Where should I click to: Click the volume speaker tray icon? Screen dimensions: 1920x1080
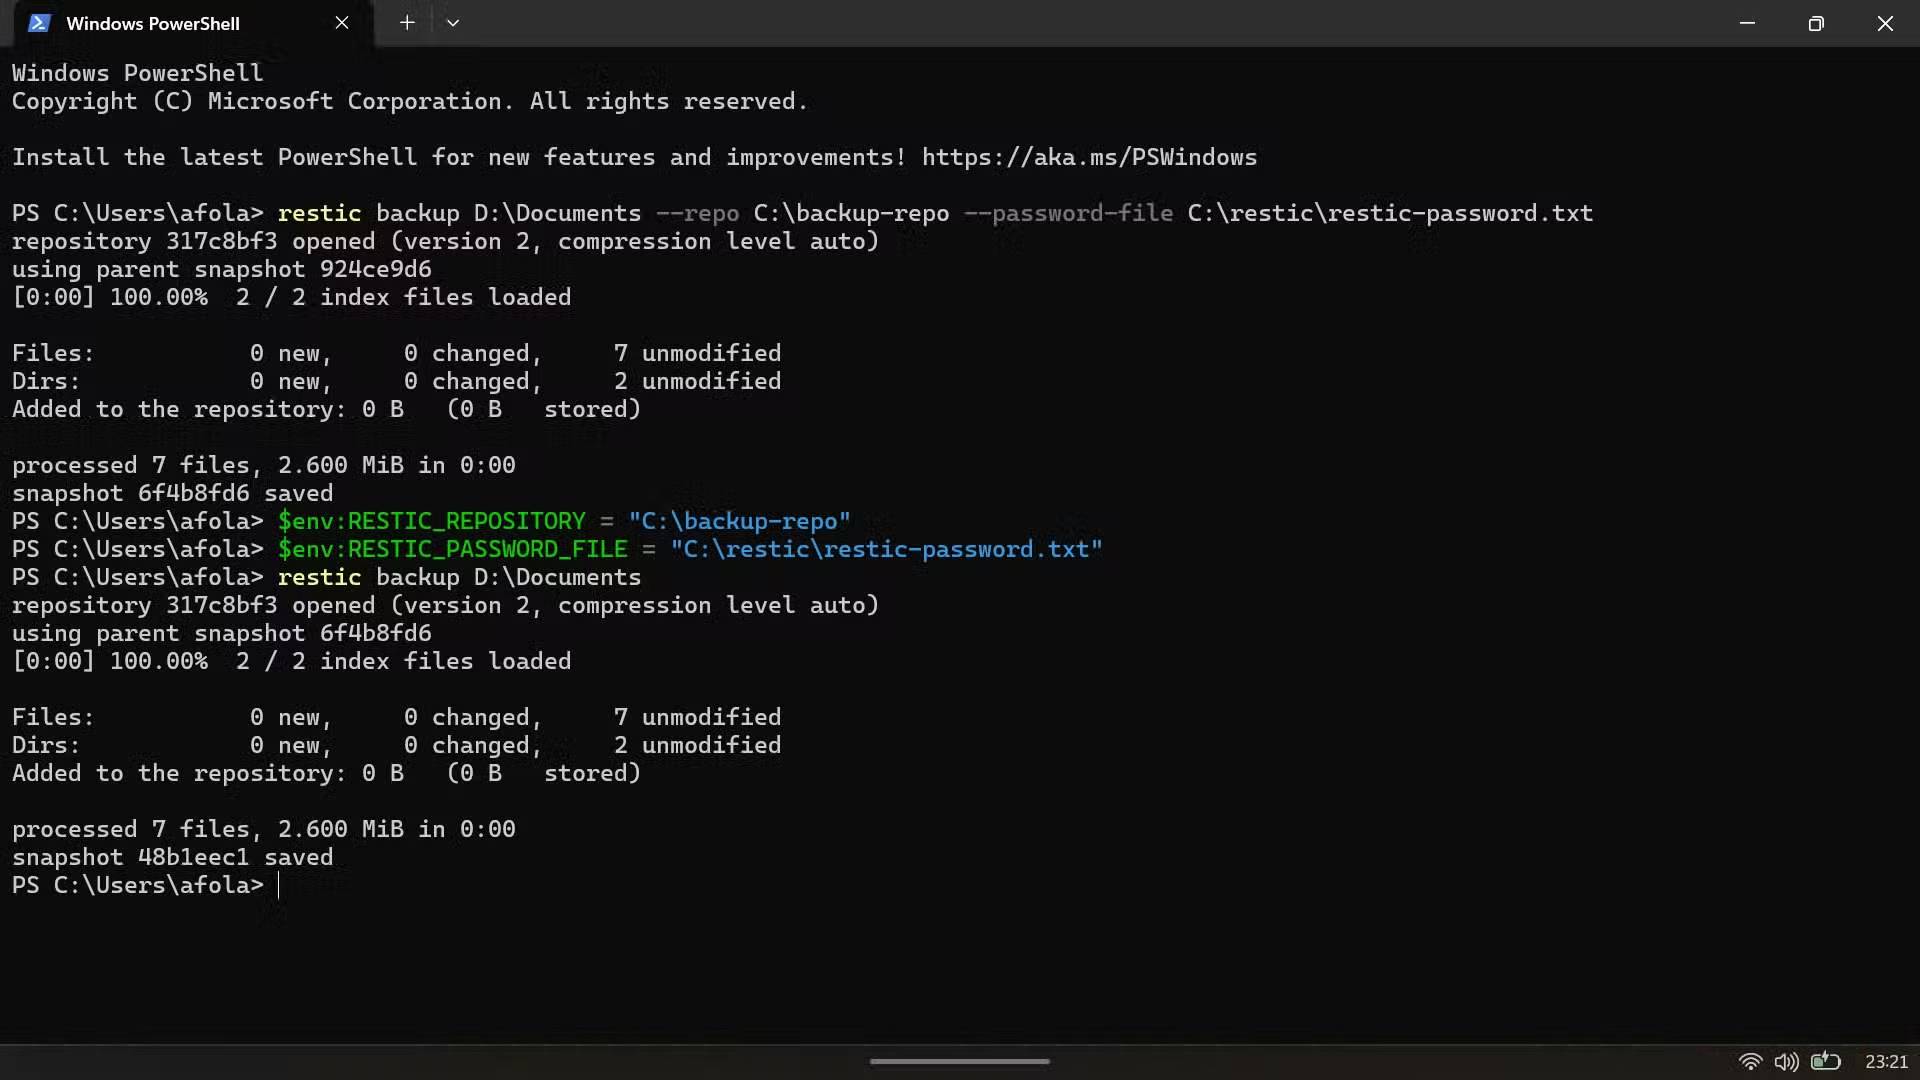1786,1061
